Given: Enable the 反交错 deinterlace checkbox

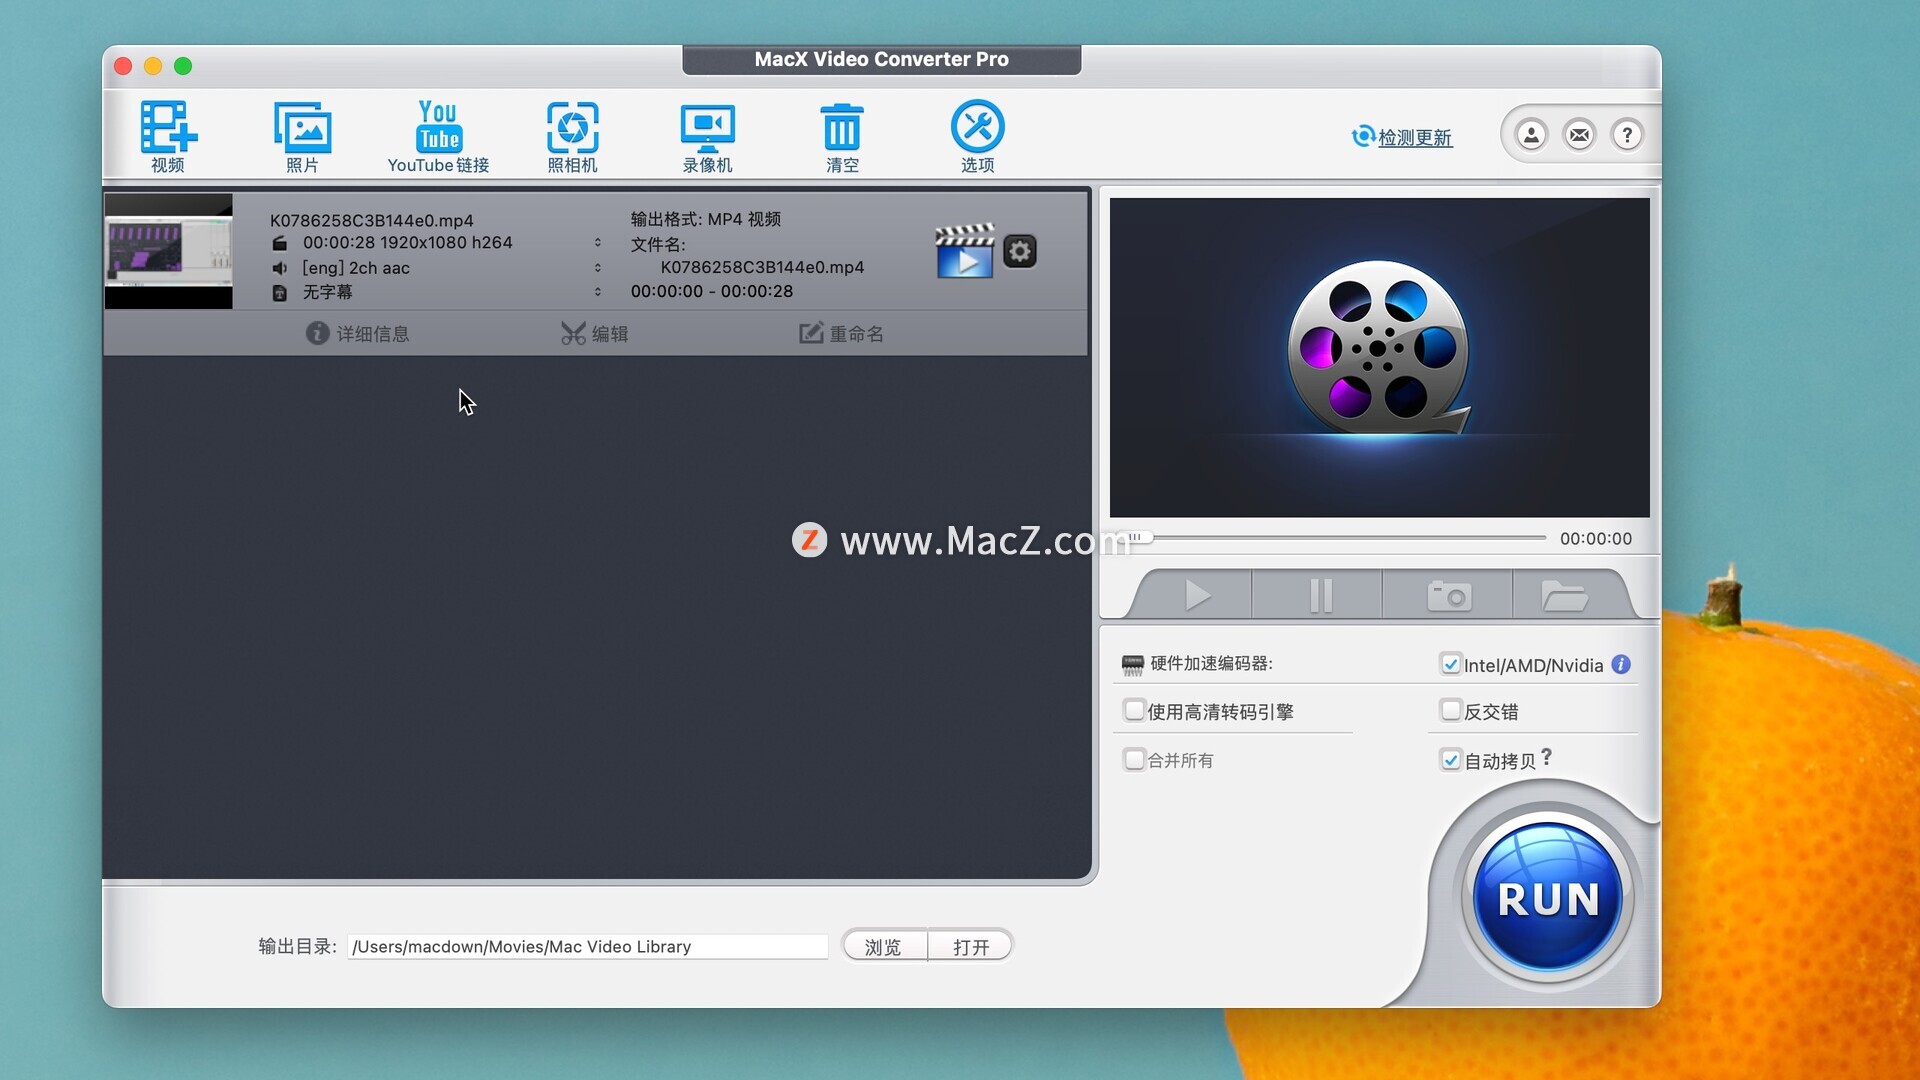Looking at the screenshot, I should 1450,711.
